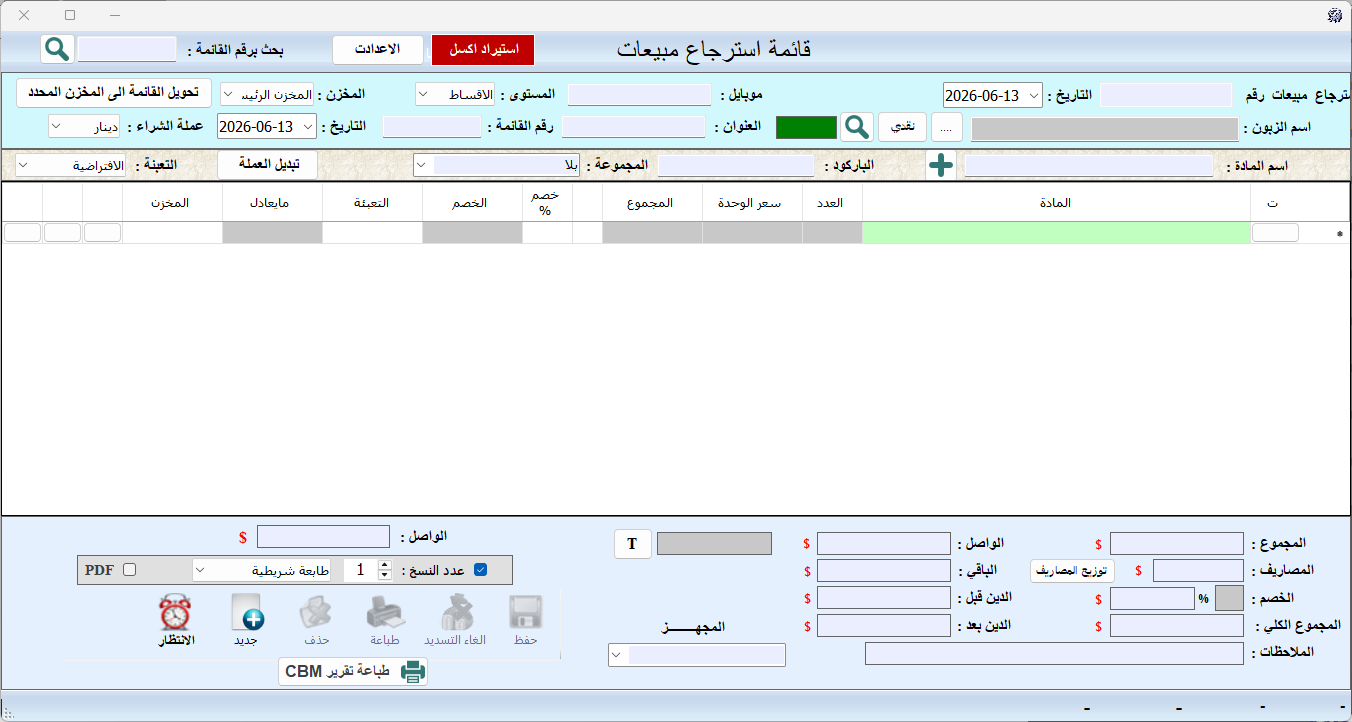1352x722 pixels.
Task: Click the green color box beside العنوان
Action: [x=806, y=127]
